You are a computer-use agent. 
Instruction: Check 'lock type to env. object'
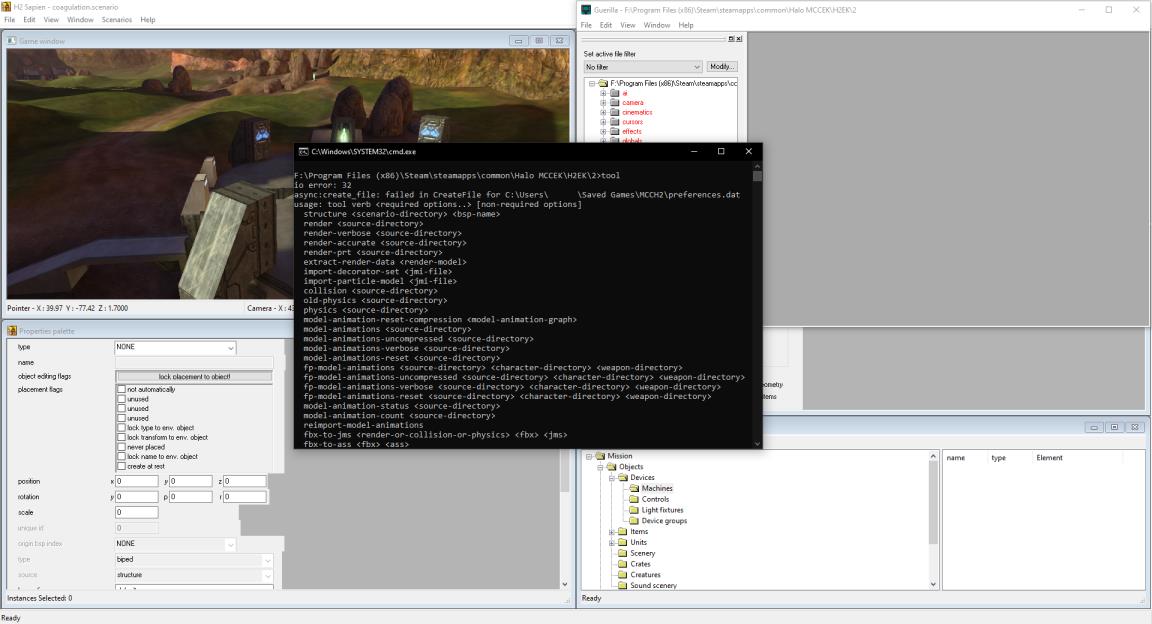point(121,428)
